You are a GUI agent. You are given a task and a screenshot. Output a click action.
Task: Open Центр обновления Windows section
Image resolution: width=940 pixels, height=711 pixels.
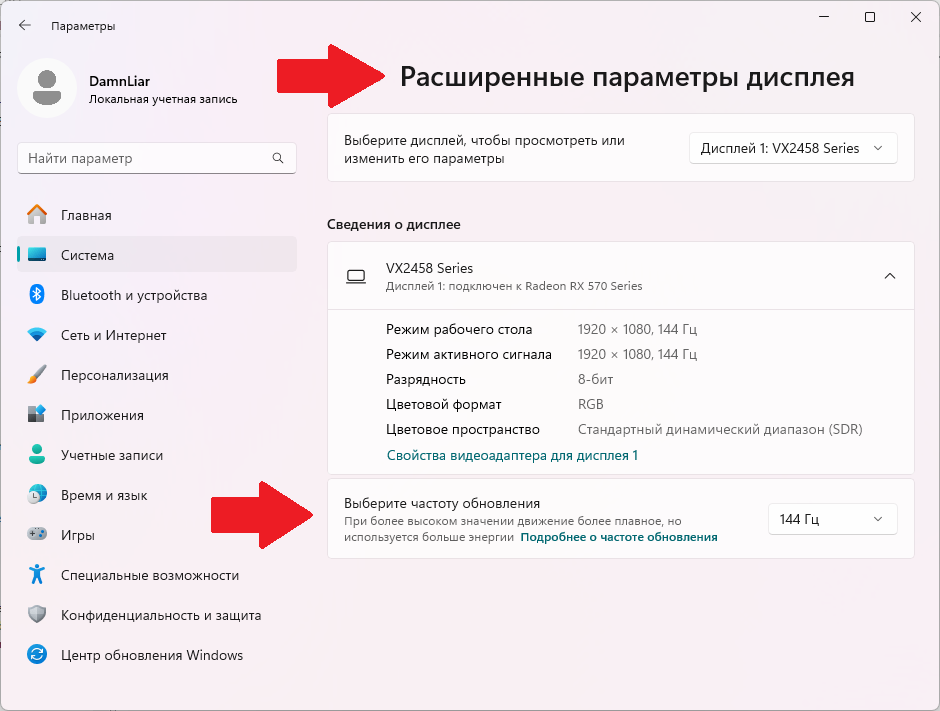point(152,655)
